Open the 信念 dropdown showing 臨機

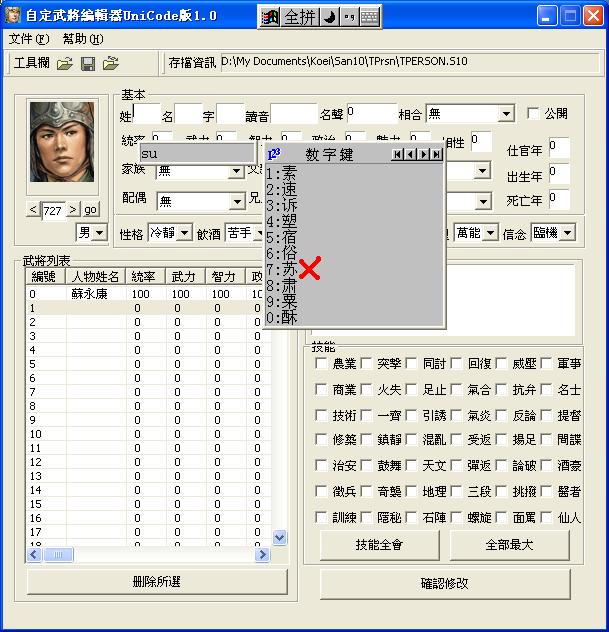point(567,233)
